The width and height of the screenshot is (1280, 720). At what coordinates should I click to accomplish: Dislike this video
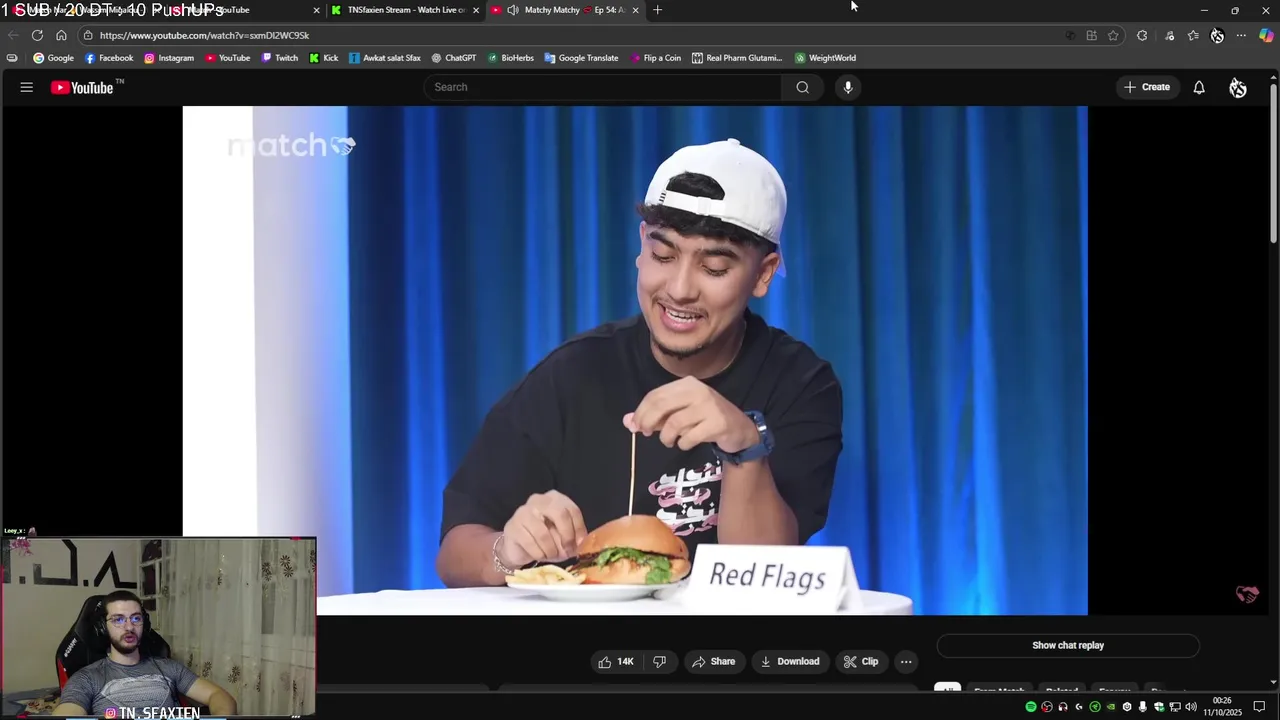click(659, 661)
